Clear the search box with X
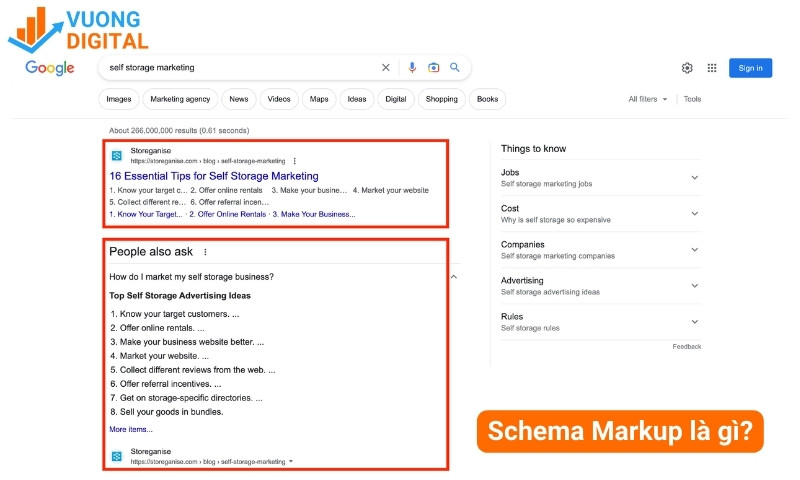 click(x=386, y=67)
